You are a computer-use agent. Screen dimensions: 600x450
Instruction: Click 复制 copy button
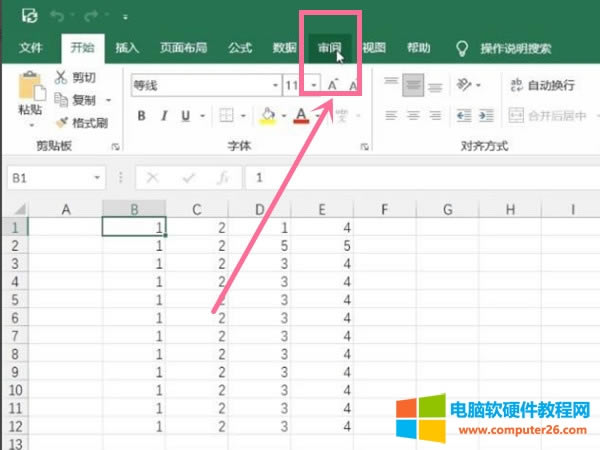(76, 100)
